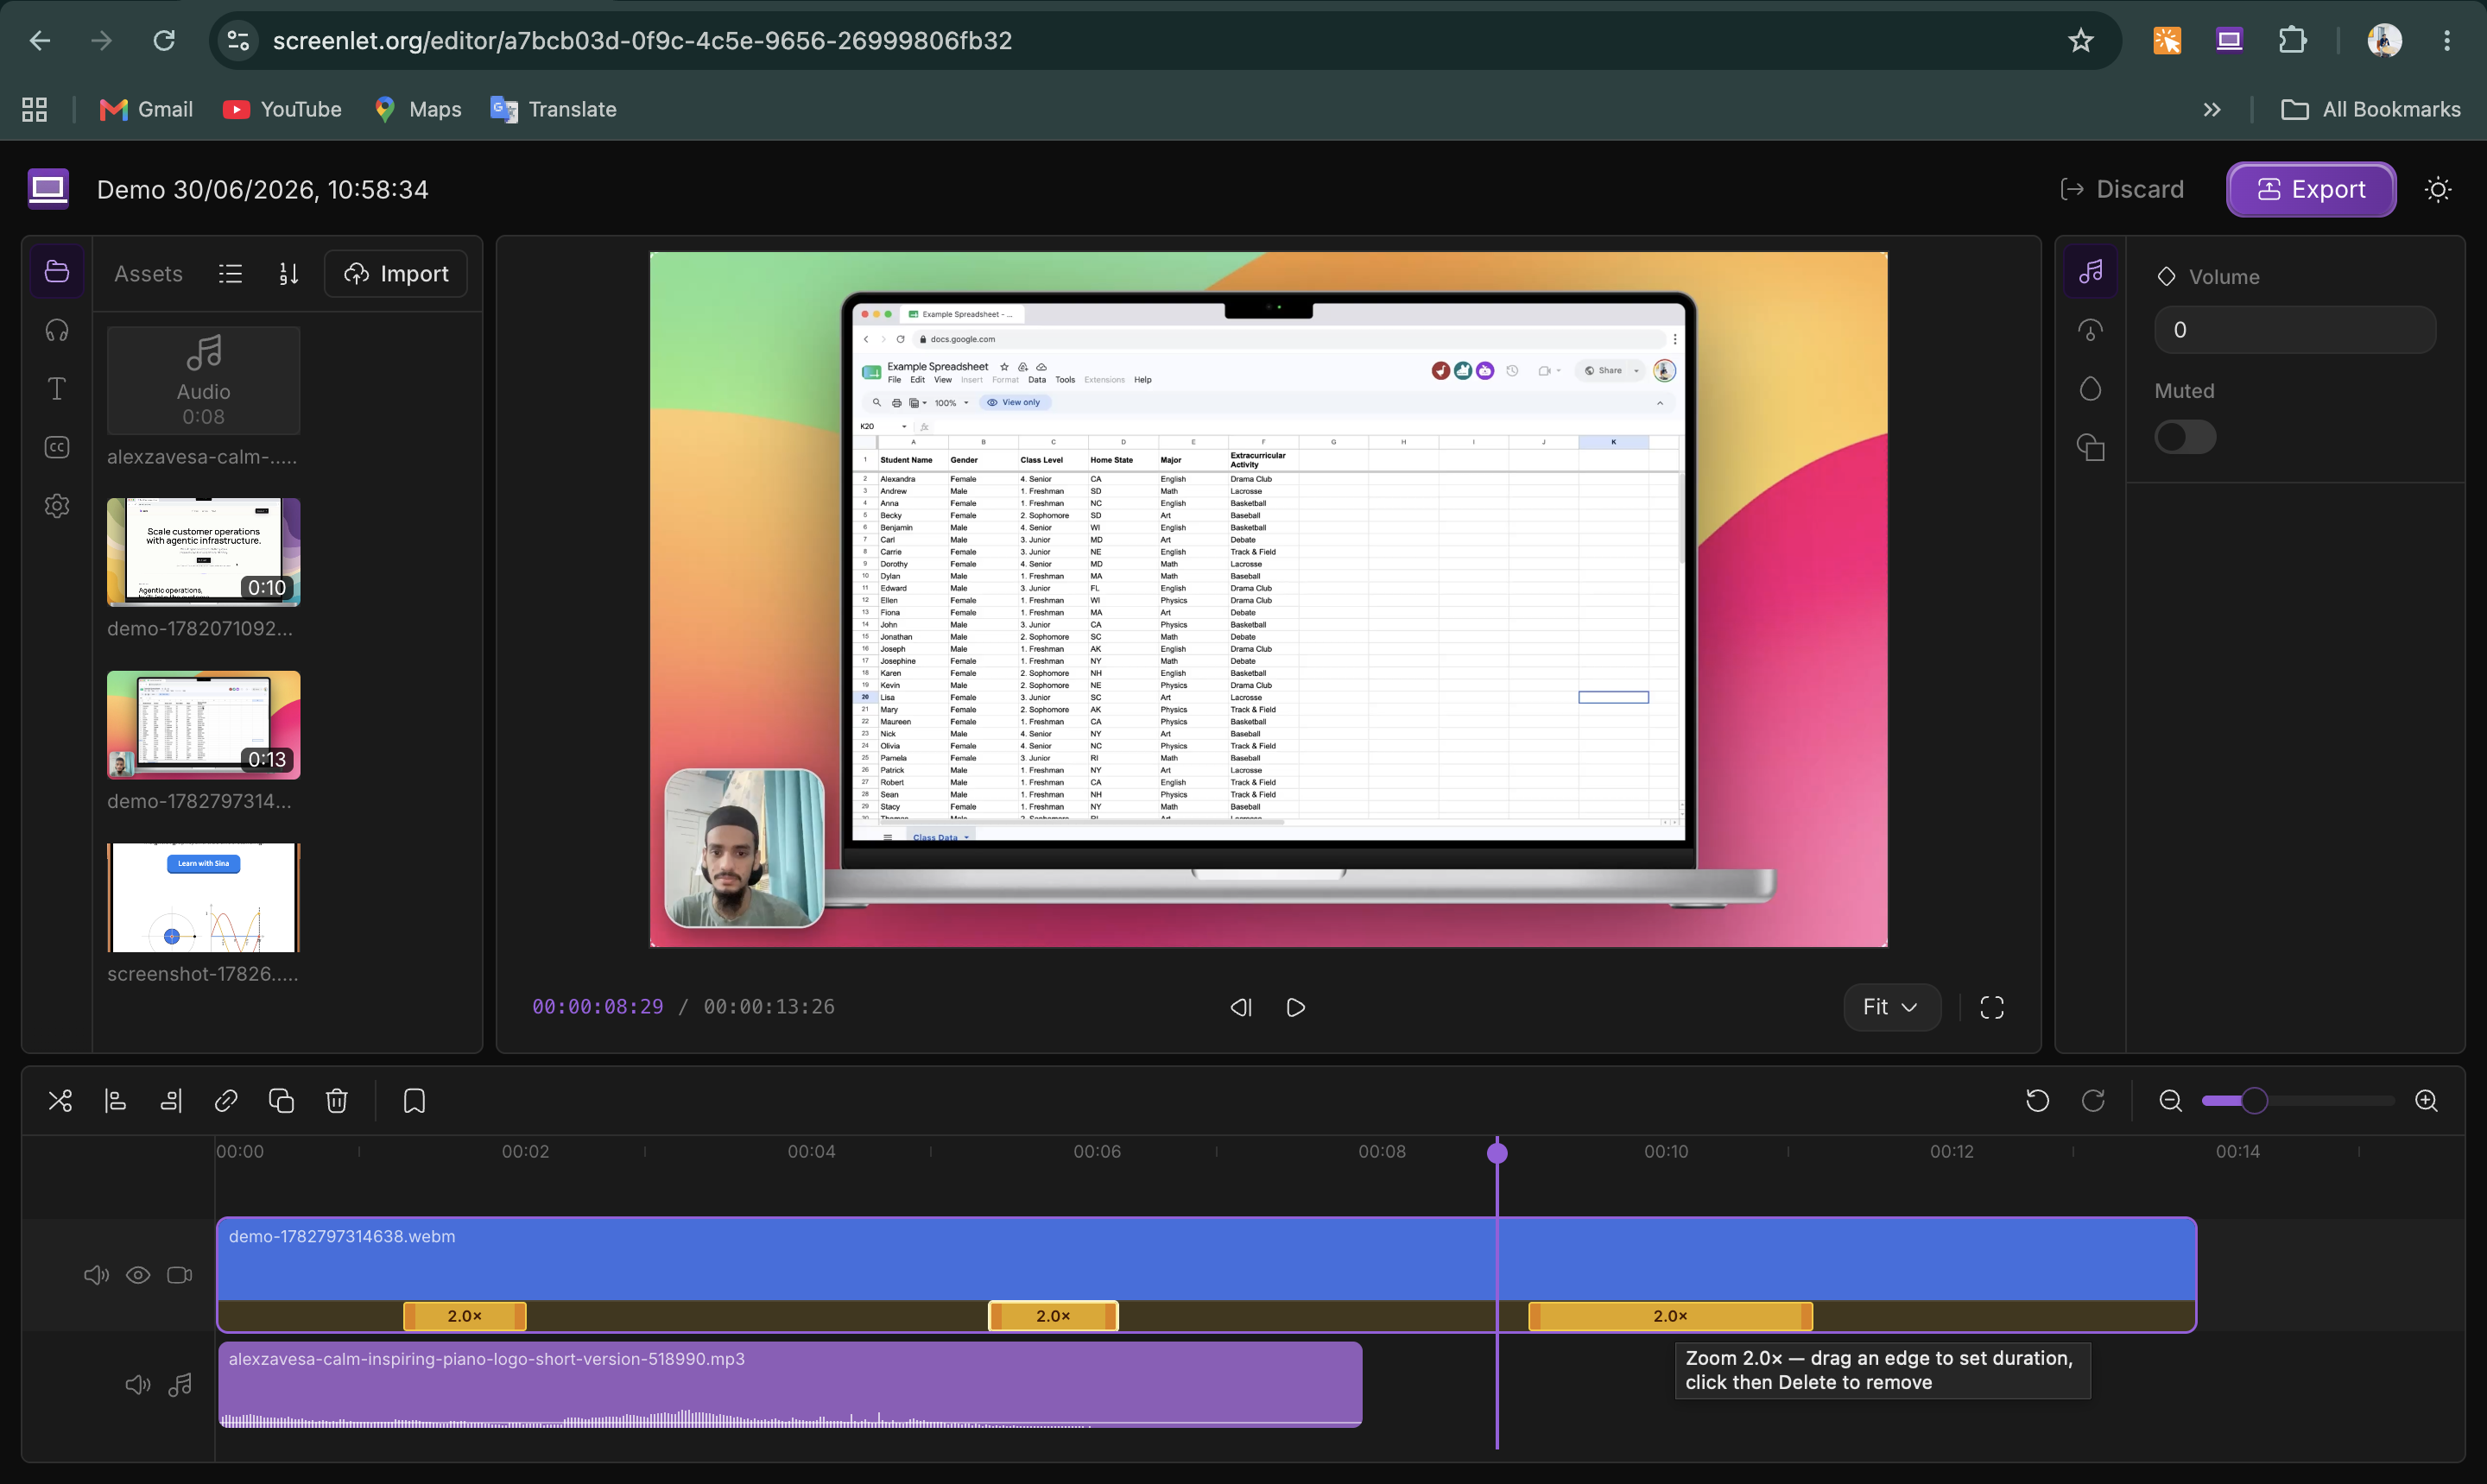2487x1484 pixels.
Task: Trim clip end to playhead
Action: coord(171,1101)
